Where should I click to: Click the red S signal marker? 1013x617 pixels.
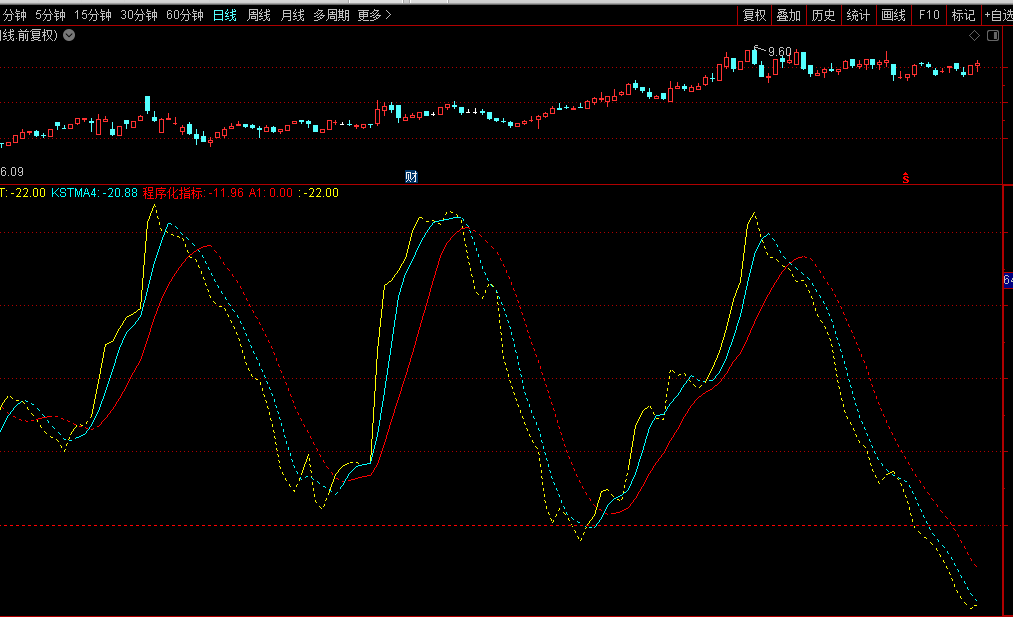[906, 178]
